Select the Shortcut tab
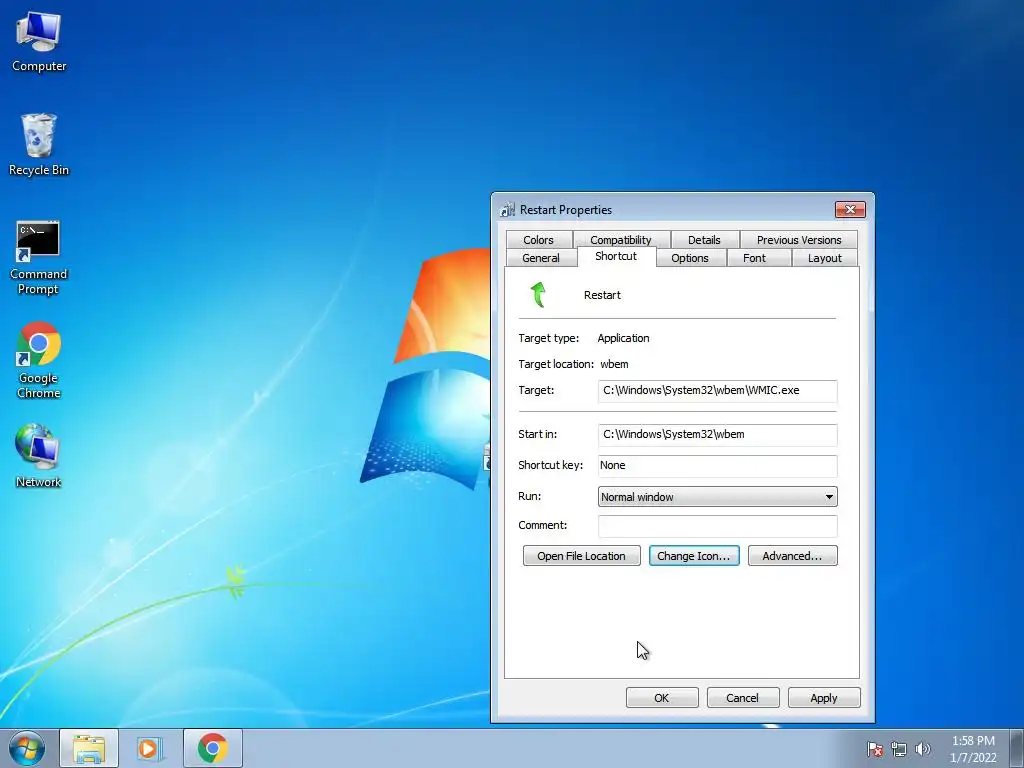This screenshot has width=1024, height=768. [616, 256]
